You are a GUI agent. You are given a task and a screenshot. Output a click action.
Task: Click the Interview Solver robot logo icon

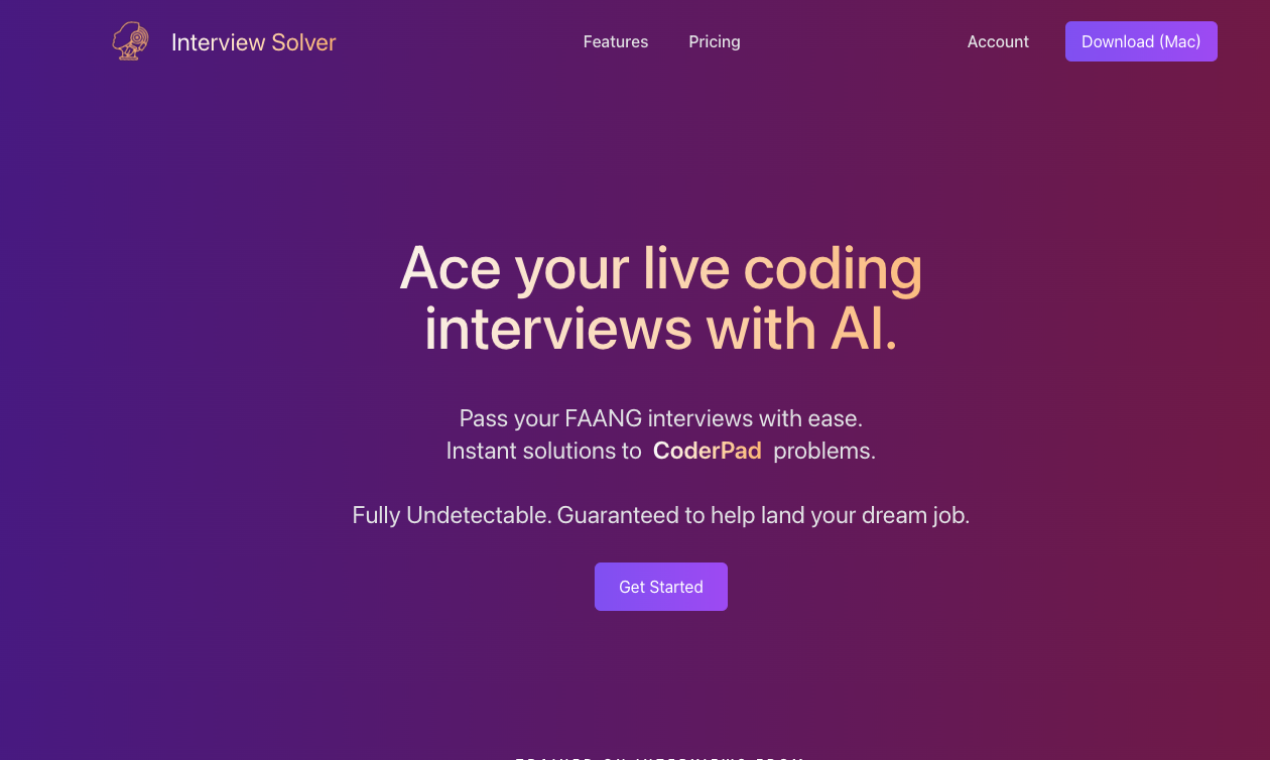pos(131,41)
